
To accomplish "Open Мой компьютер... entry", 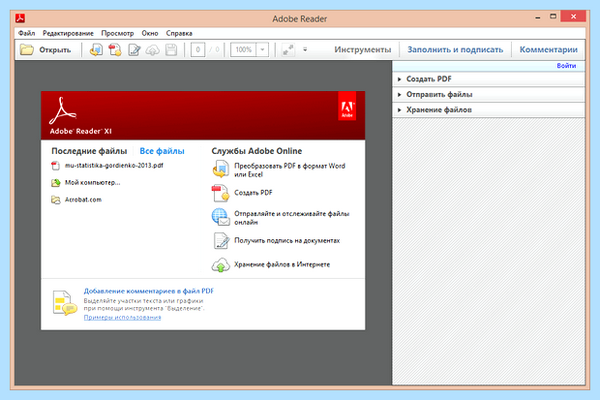I will (x=92, y=183).
